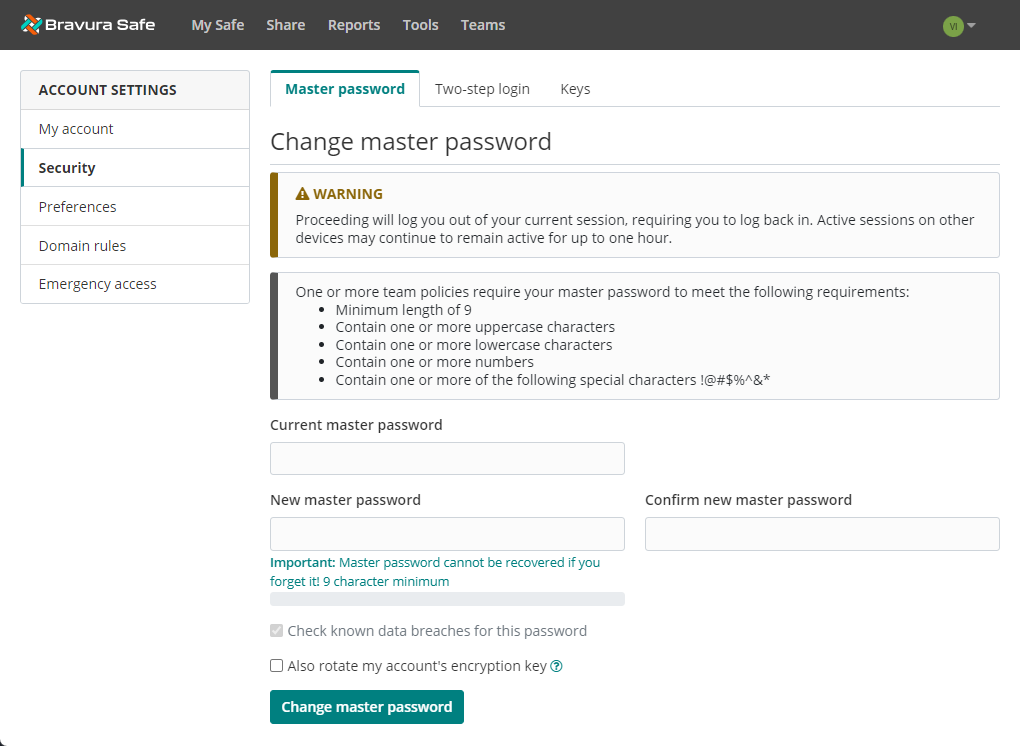Switch to the Two-step login tab
The width and height of the screenshot is (1020, 746).
coord(482,88)
